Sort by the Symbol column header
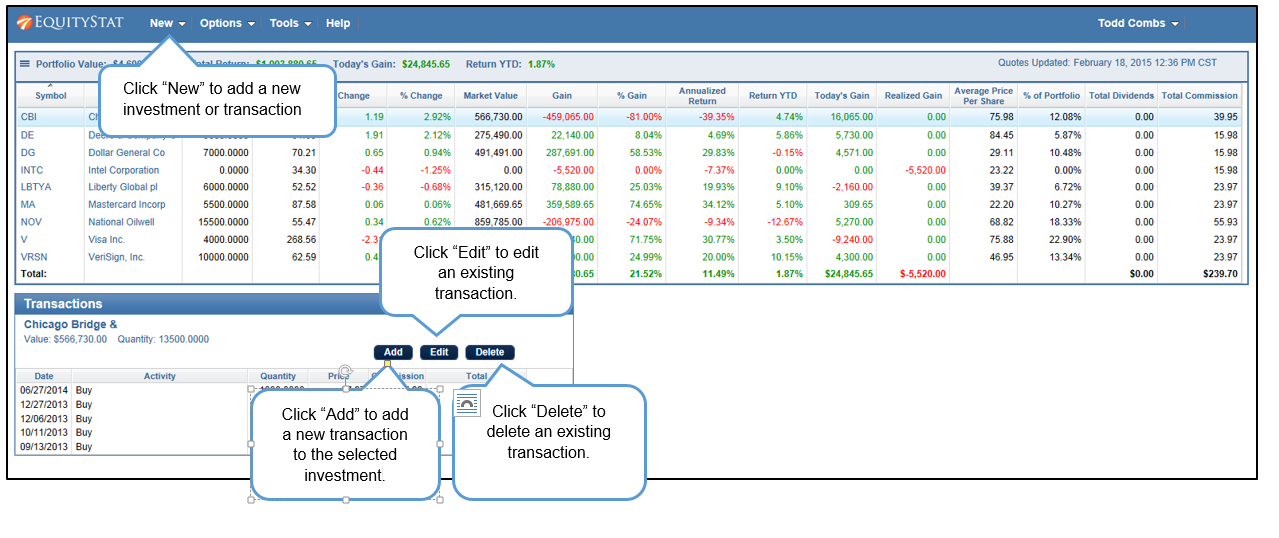The width and height of the screenshot is (1279, 538). 51,95
